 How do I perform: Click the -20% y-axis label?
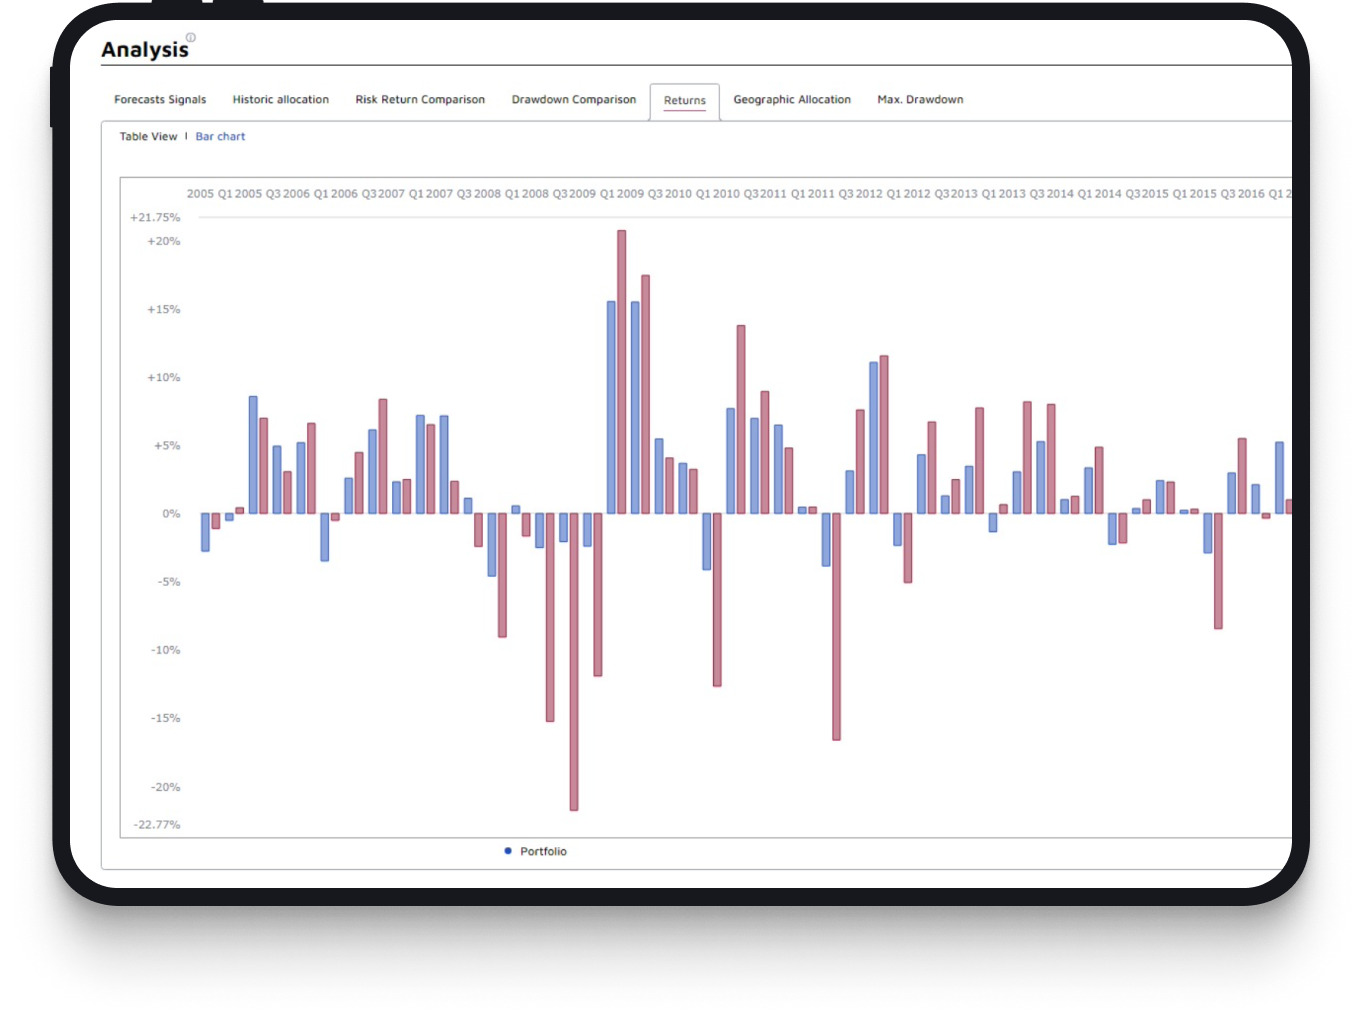[x=166, y=788]
